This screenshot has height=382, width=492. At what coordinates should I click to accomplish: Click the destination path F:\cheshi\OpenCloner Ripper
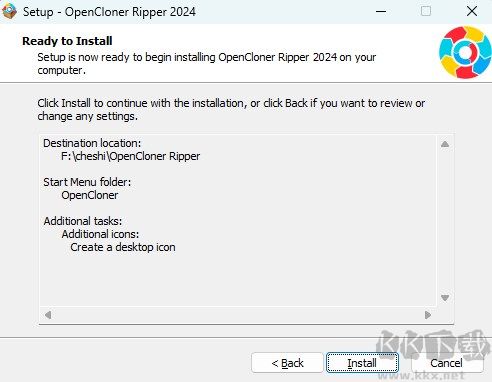click(x=131, y=156)
